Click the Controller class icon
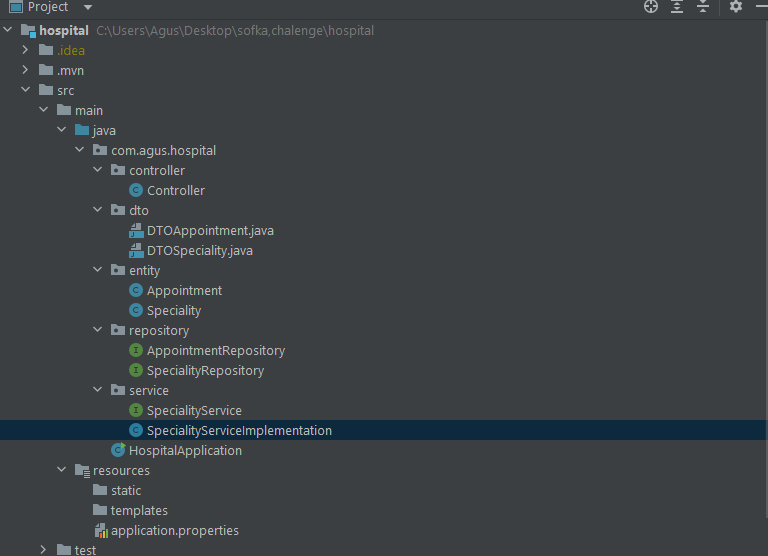This screenshot has width=768, height=556. coord(136,190)
